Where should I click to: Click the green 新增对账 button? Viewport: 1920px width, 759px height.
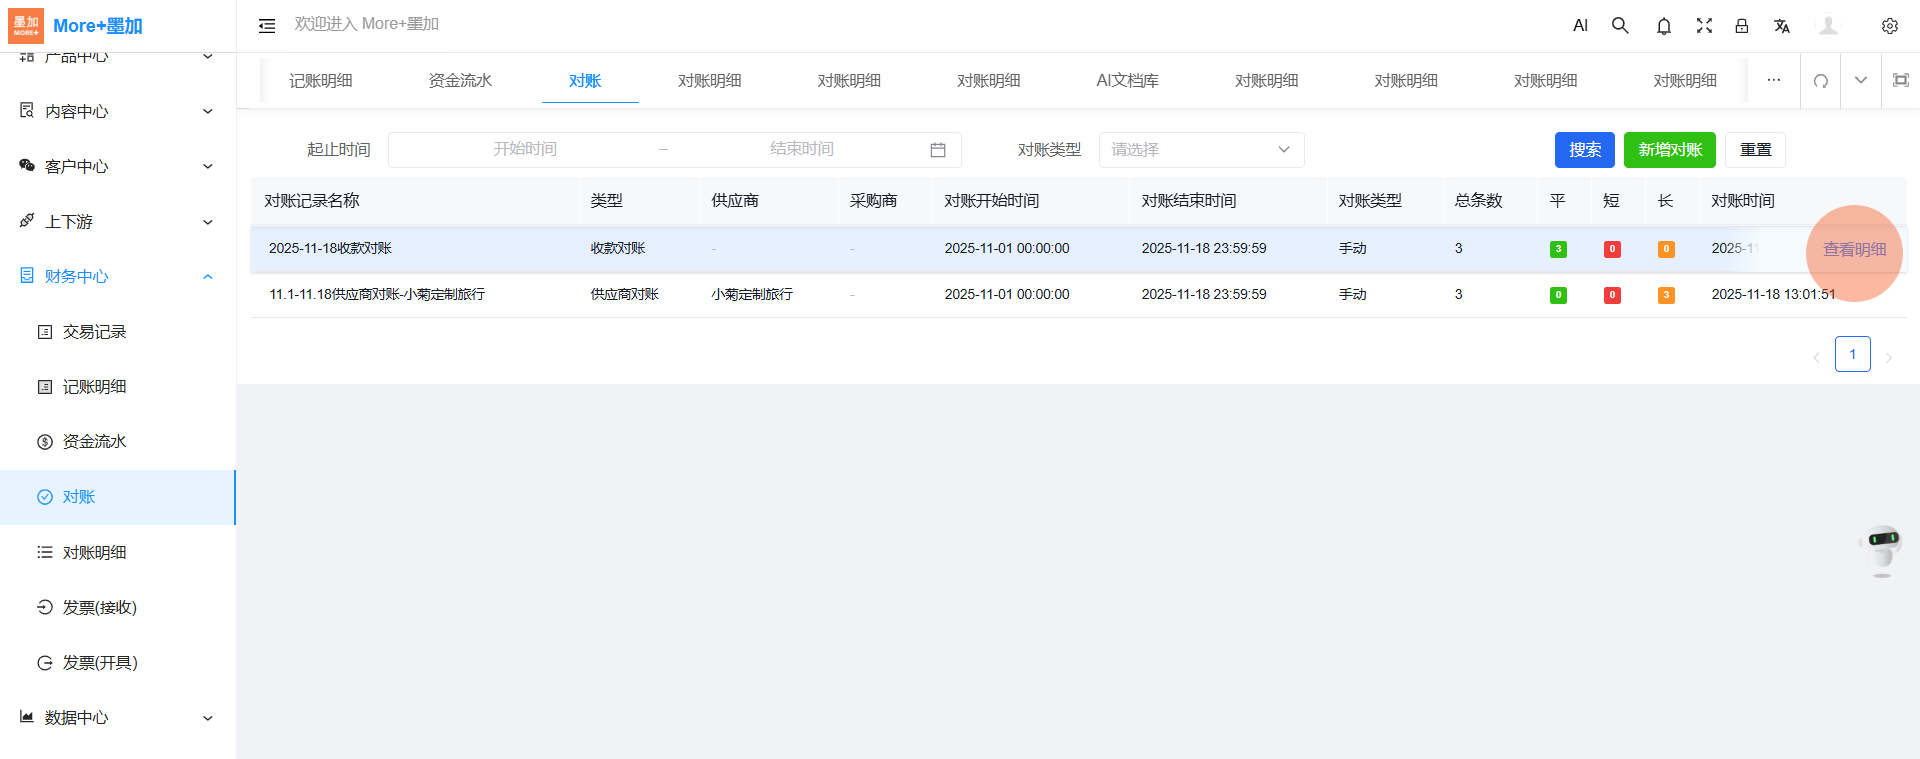pyautogui.click(x=1669, y=150)
